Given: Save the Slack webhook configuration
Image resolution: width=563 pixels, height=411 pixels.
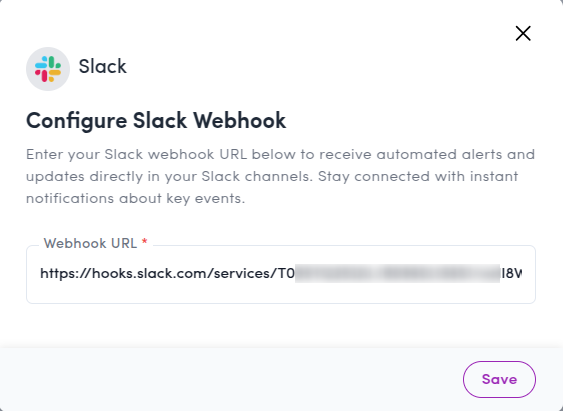Looking at the screenshot, I should click(x=499, y=379).
